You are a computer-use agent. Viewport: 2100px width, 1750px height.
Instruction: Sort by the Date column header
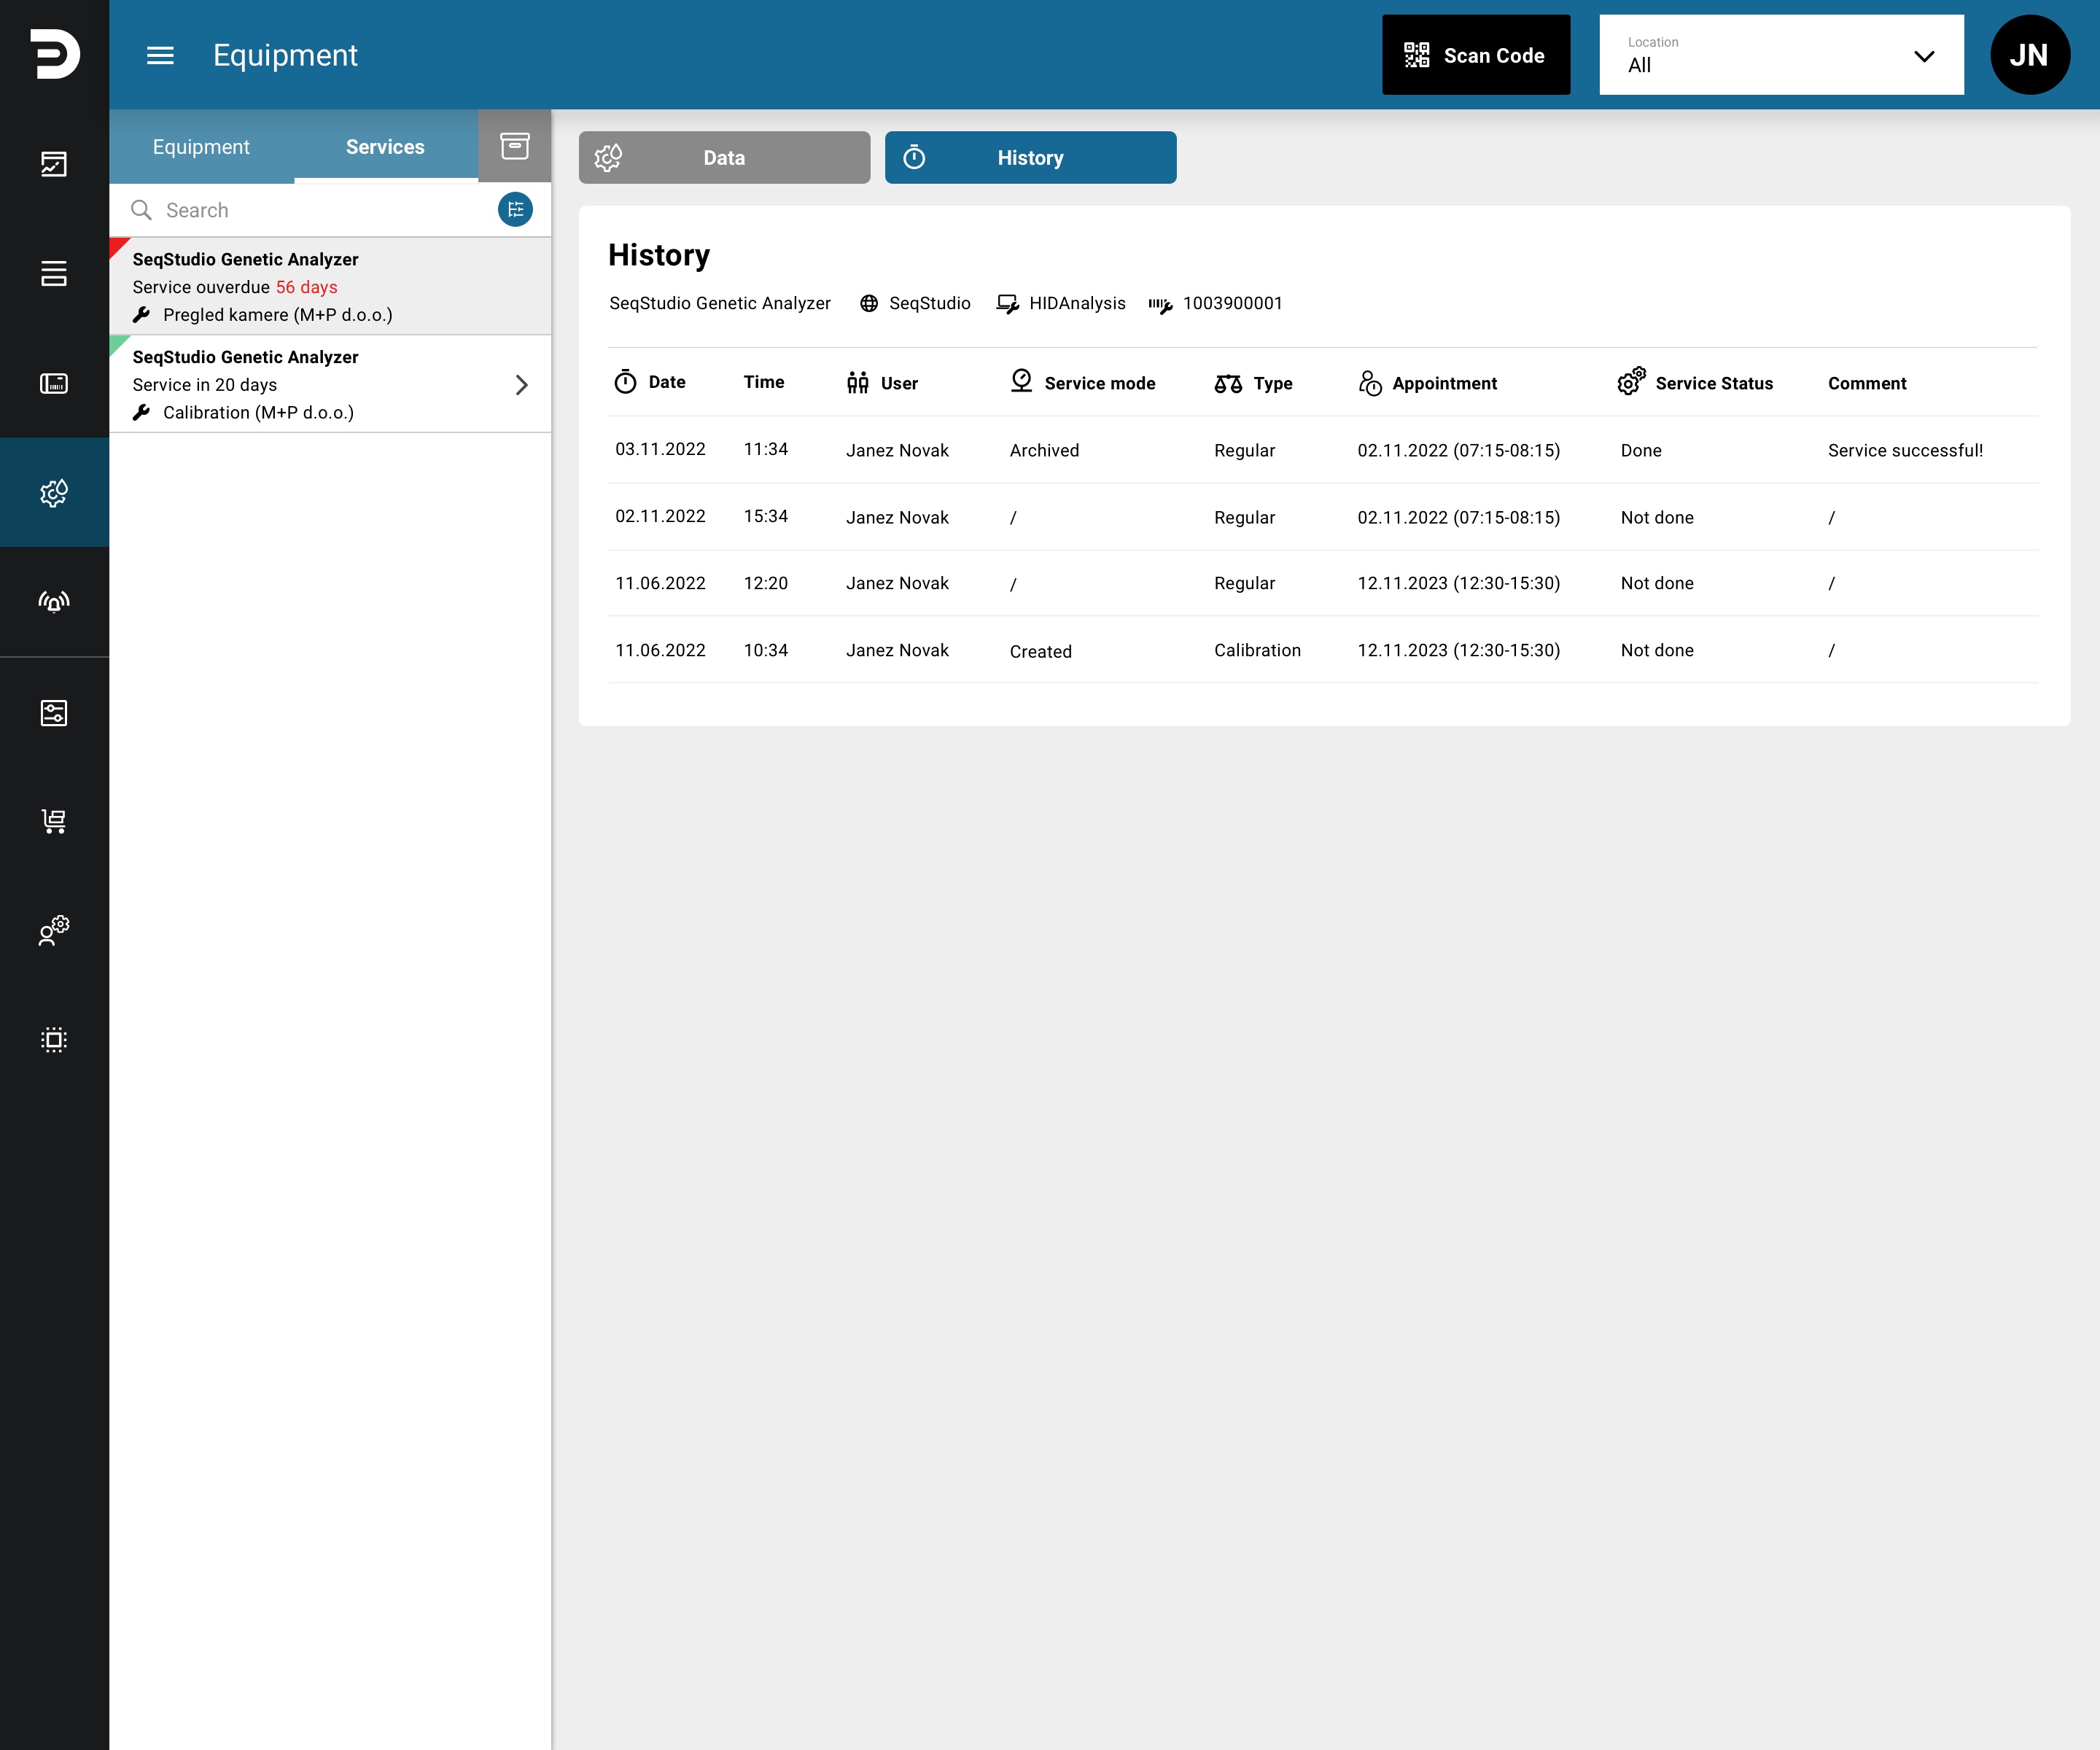(650, 382)
